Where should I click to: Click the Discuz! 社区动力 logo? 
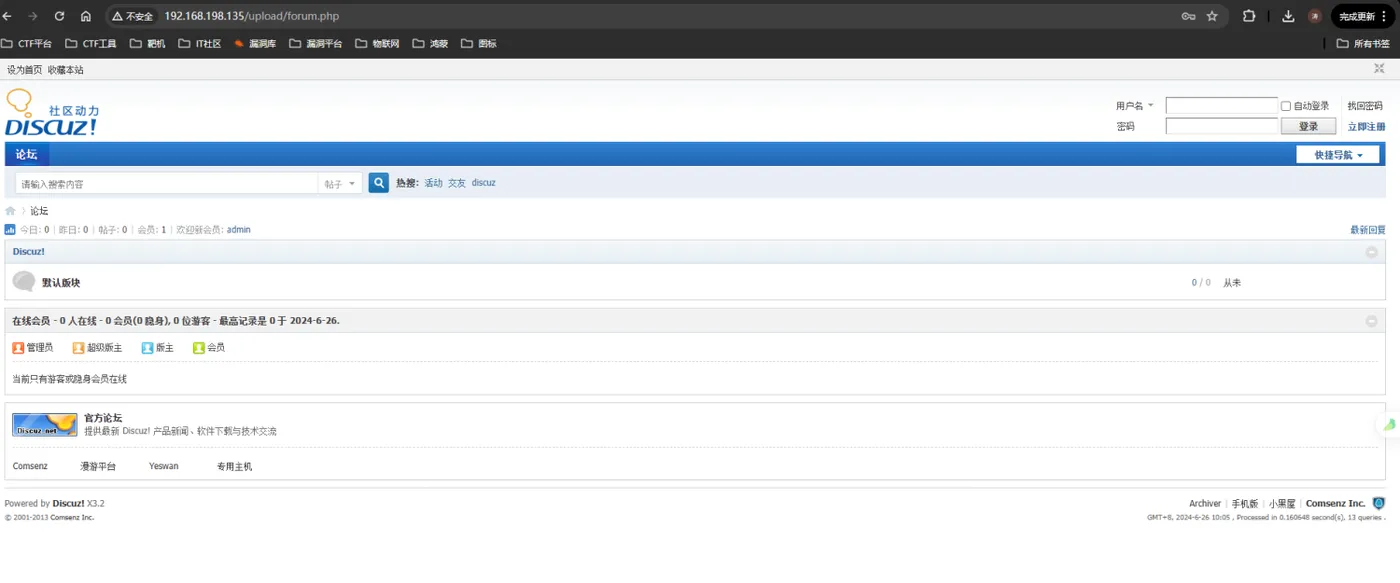pyautogui.click(x=52, y=112)
